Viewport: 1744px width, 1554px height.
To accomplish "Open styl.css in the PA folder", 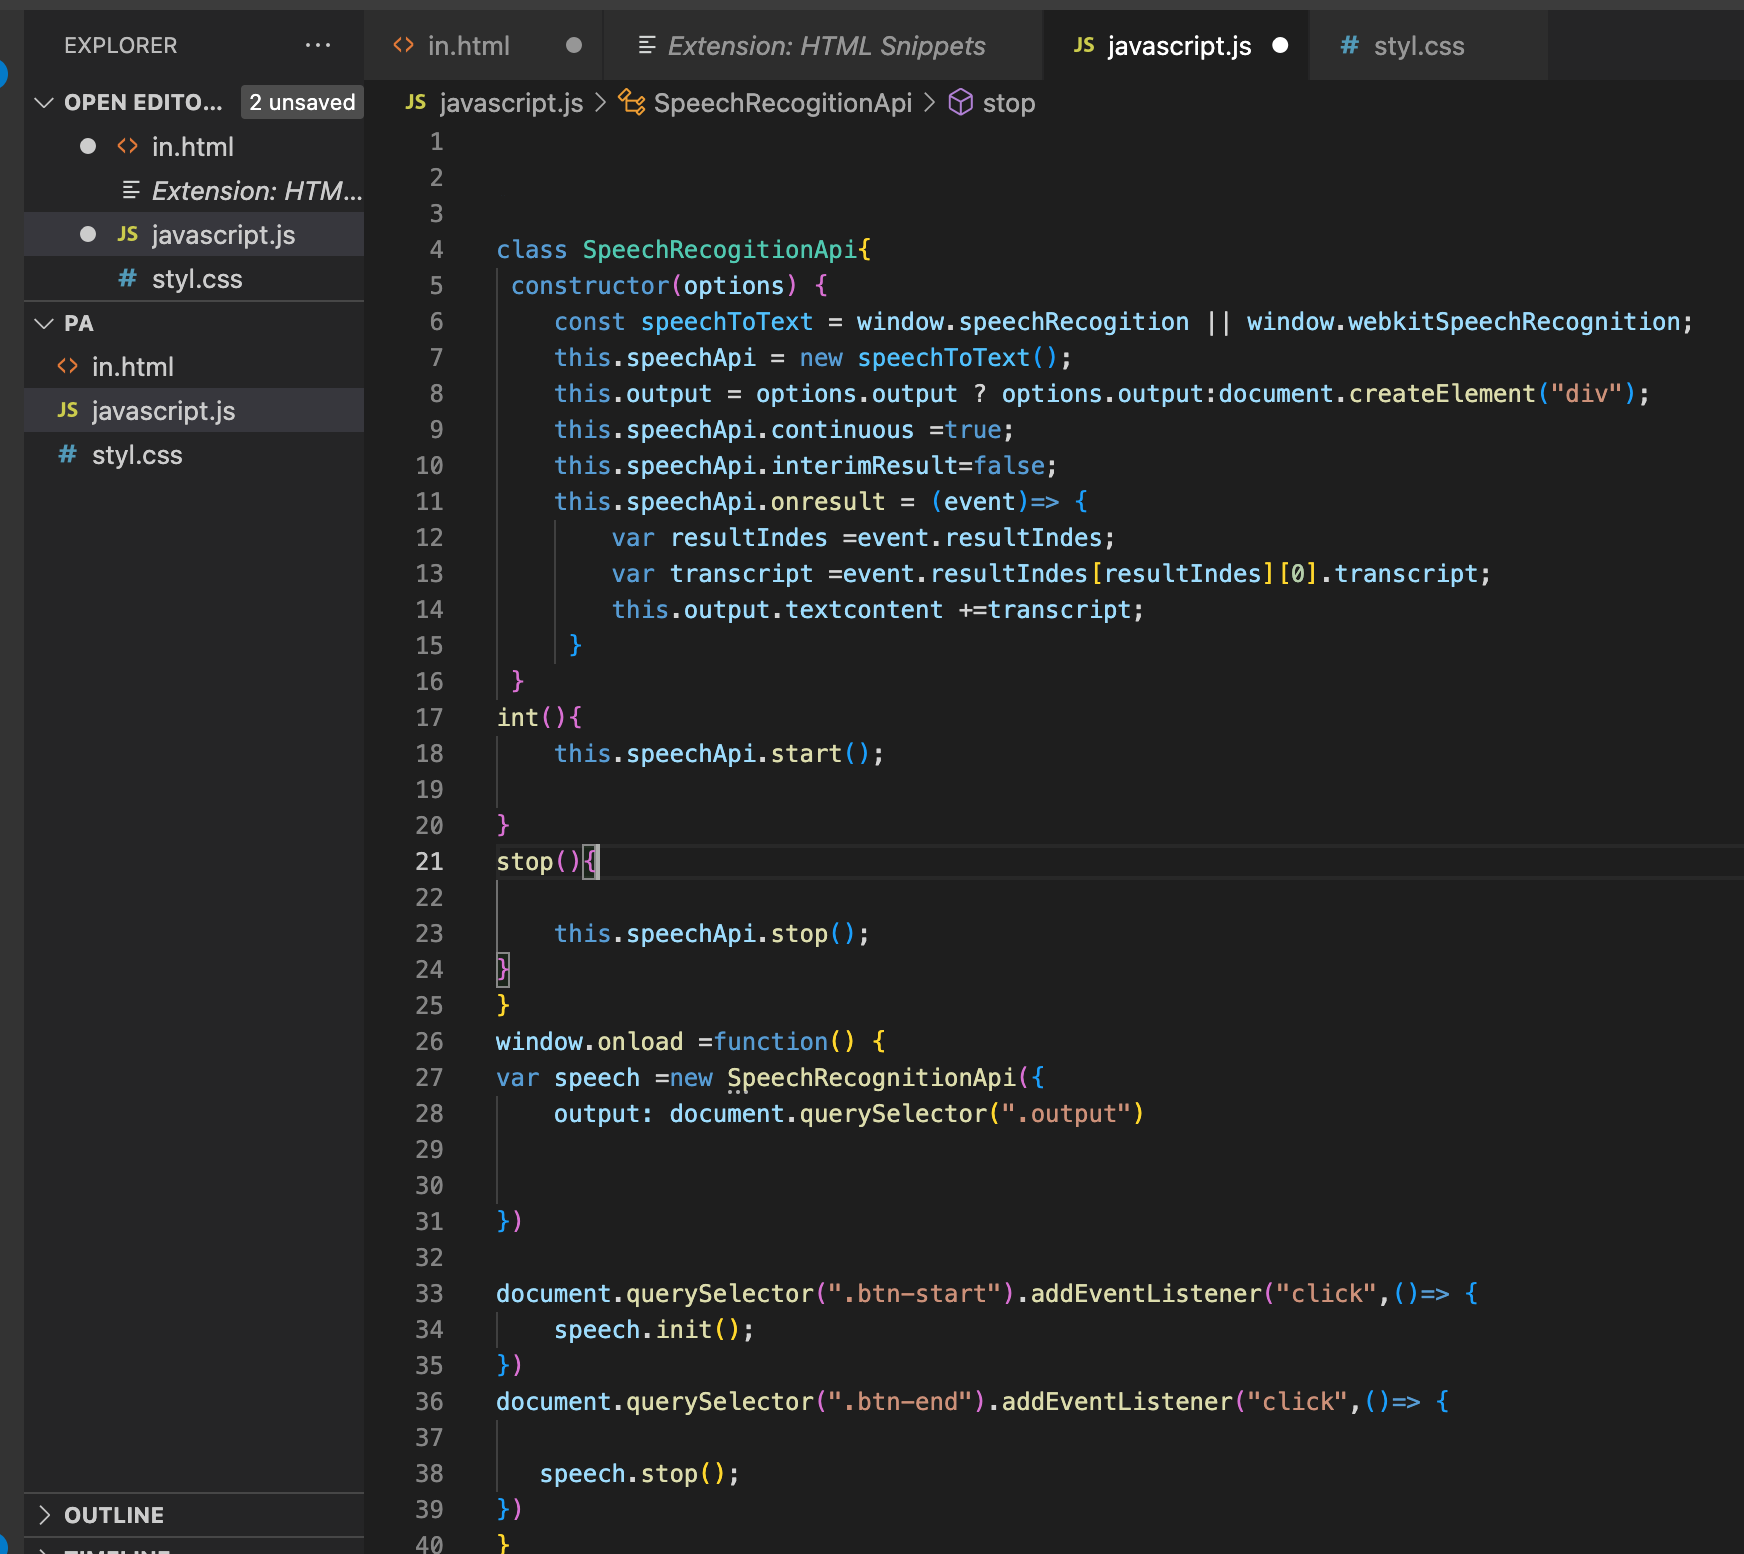I will (194, 454).
